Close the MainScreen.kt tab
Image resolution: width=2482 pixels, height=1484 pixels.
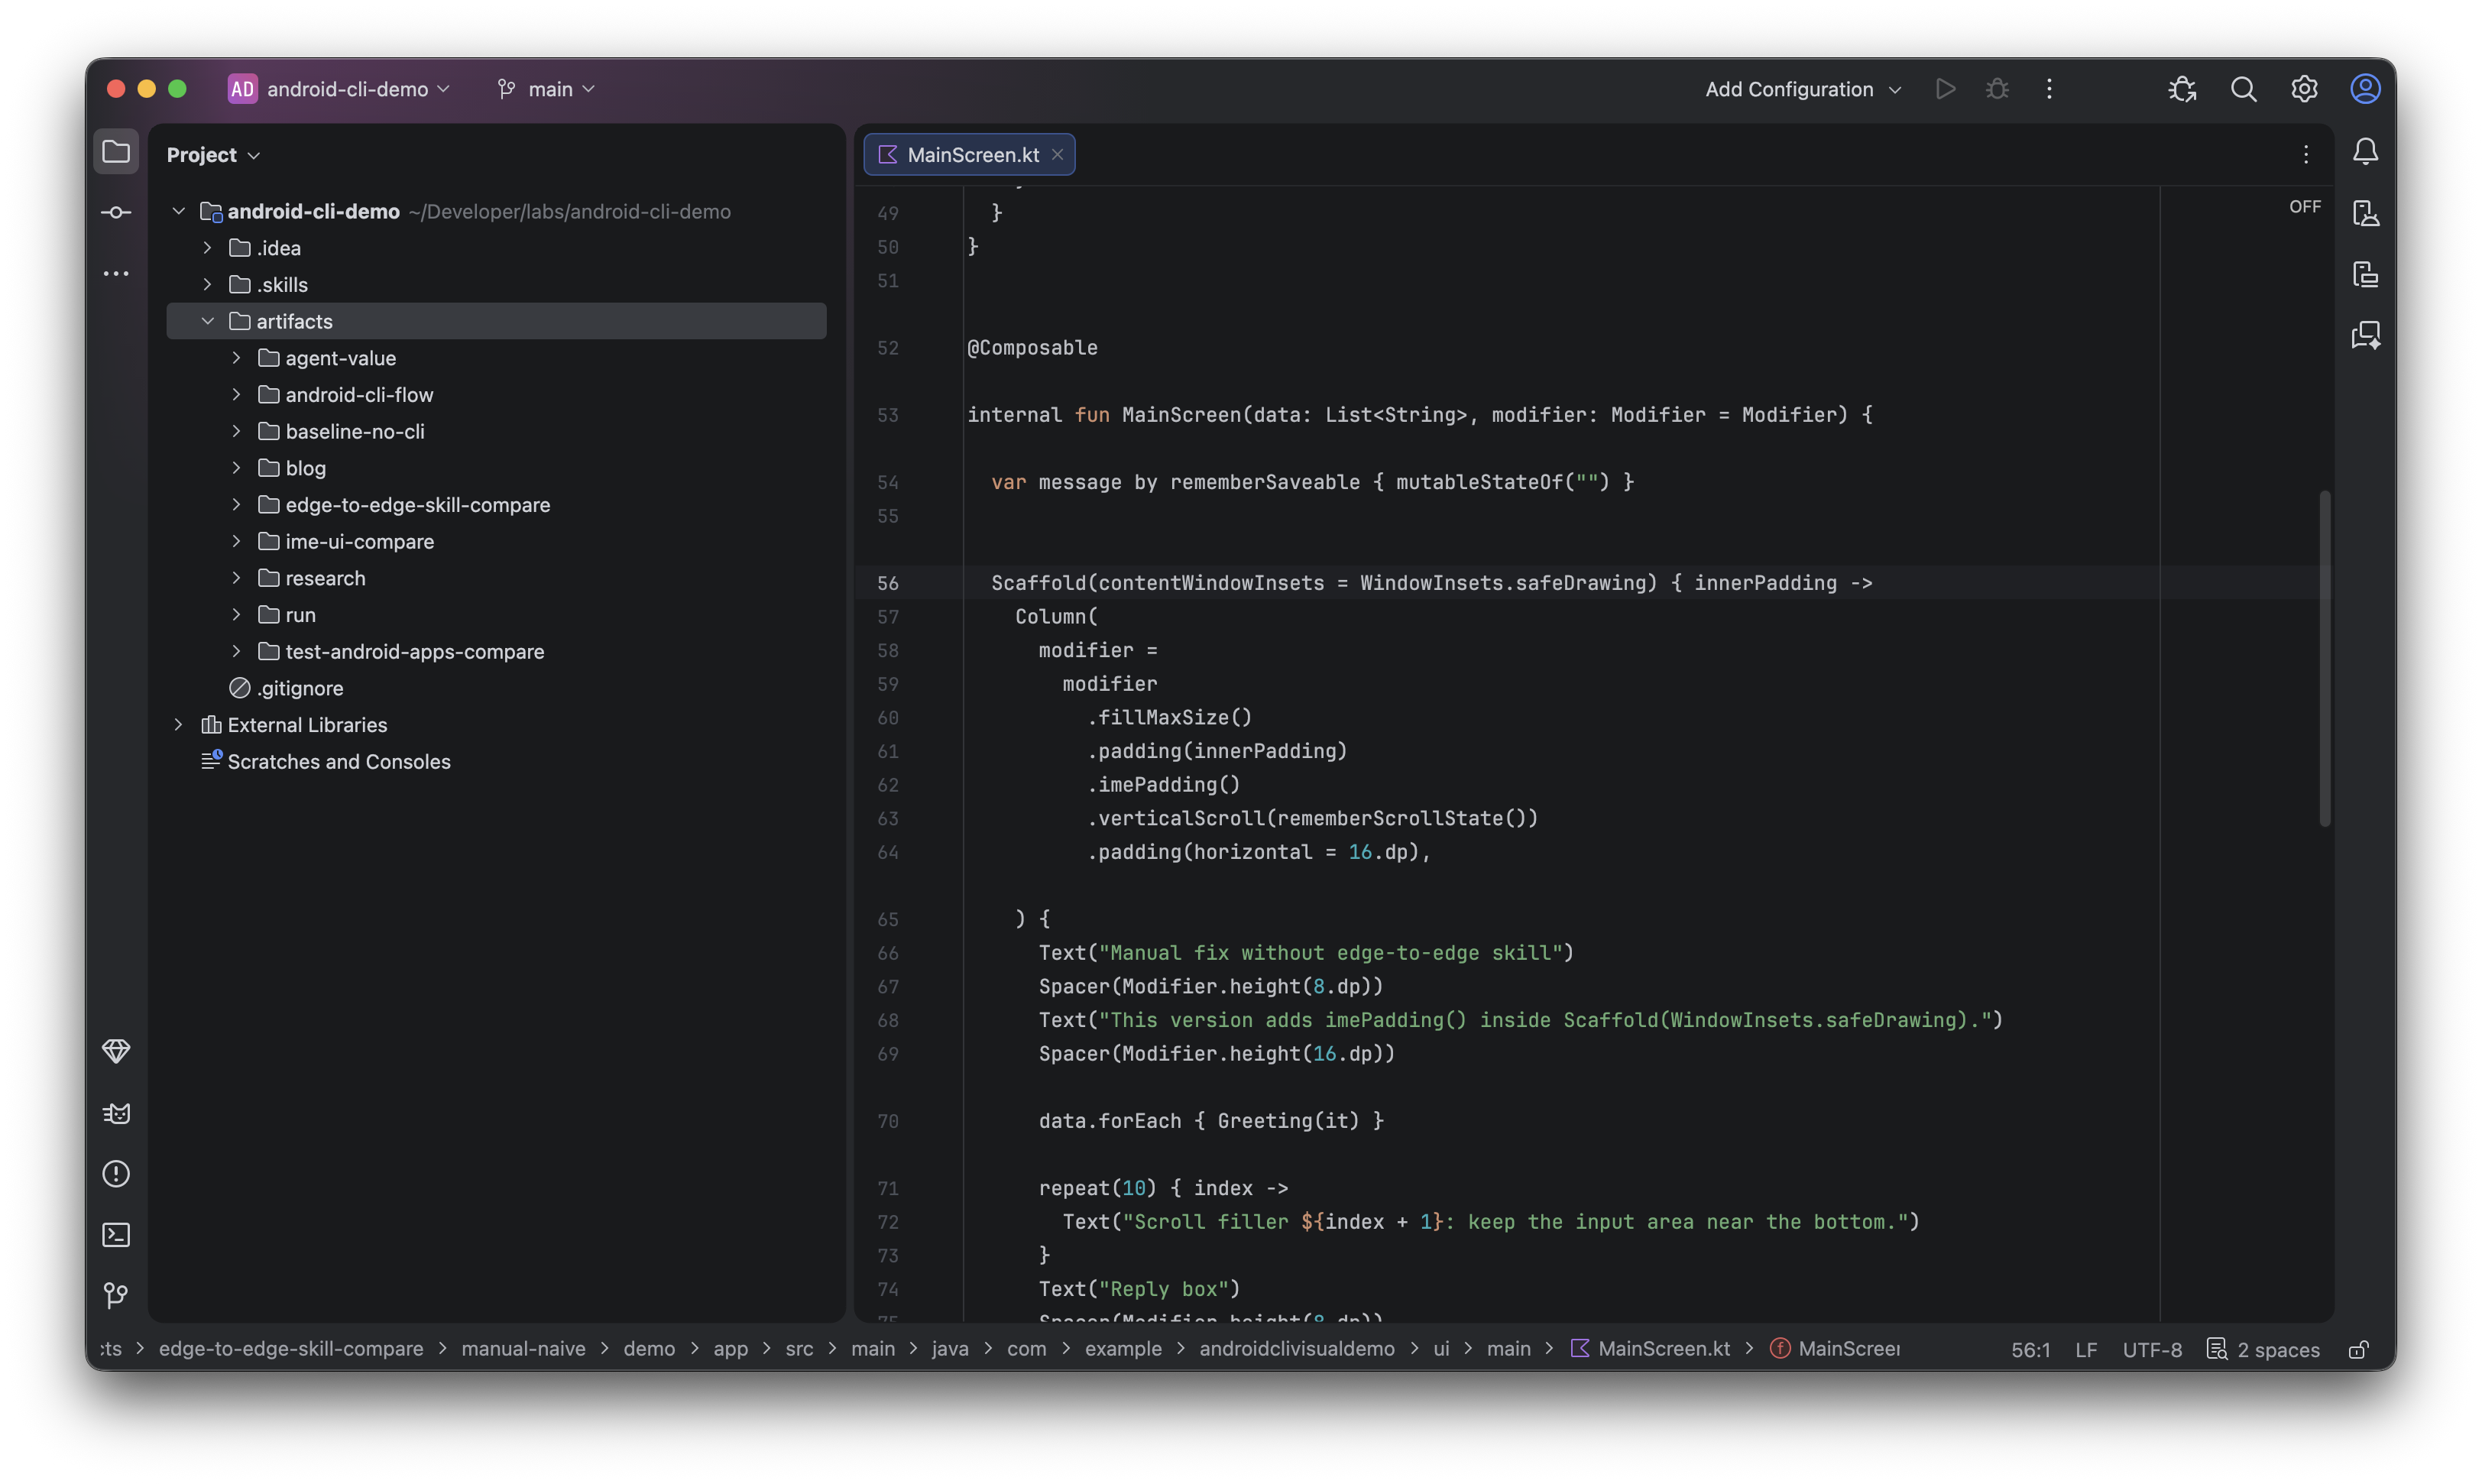click(1057, 155)
